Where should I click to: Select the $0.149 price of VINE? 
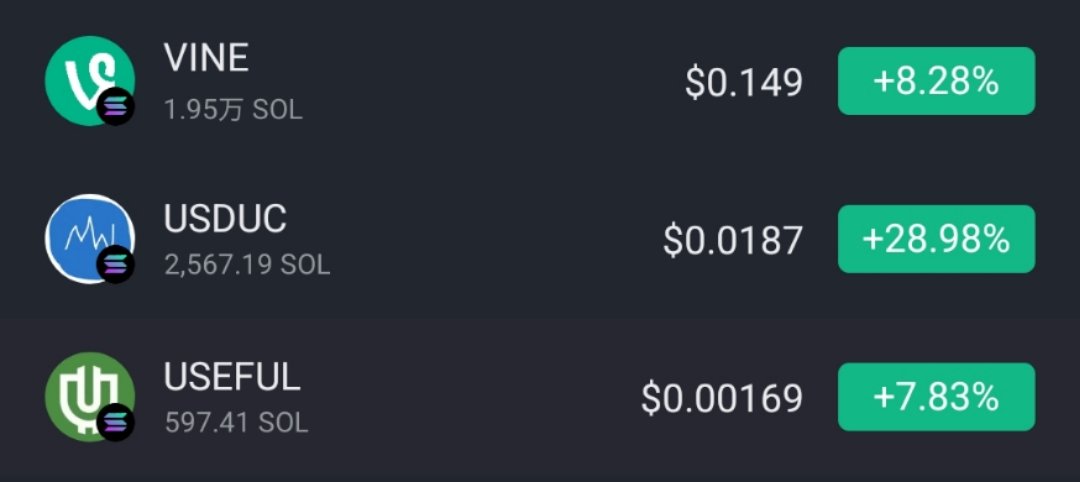(x=744, y=83)
